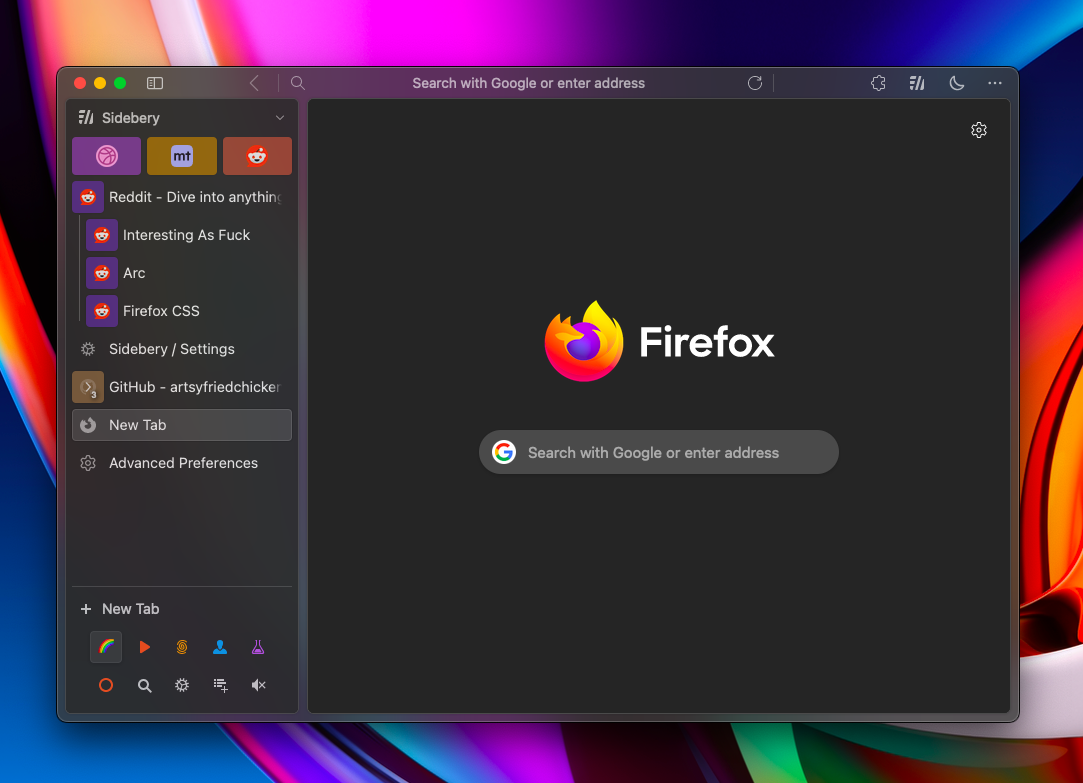
Task: Switch to the red play container panel
Action: pos(144,647)
